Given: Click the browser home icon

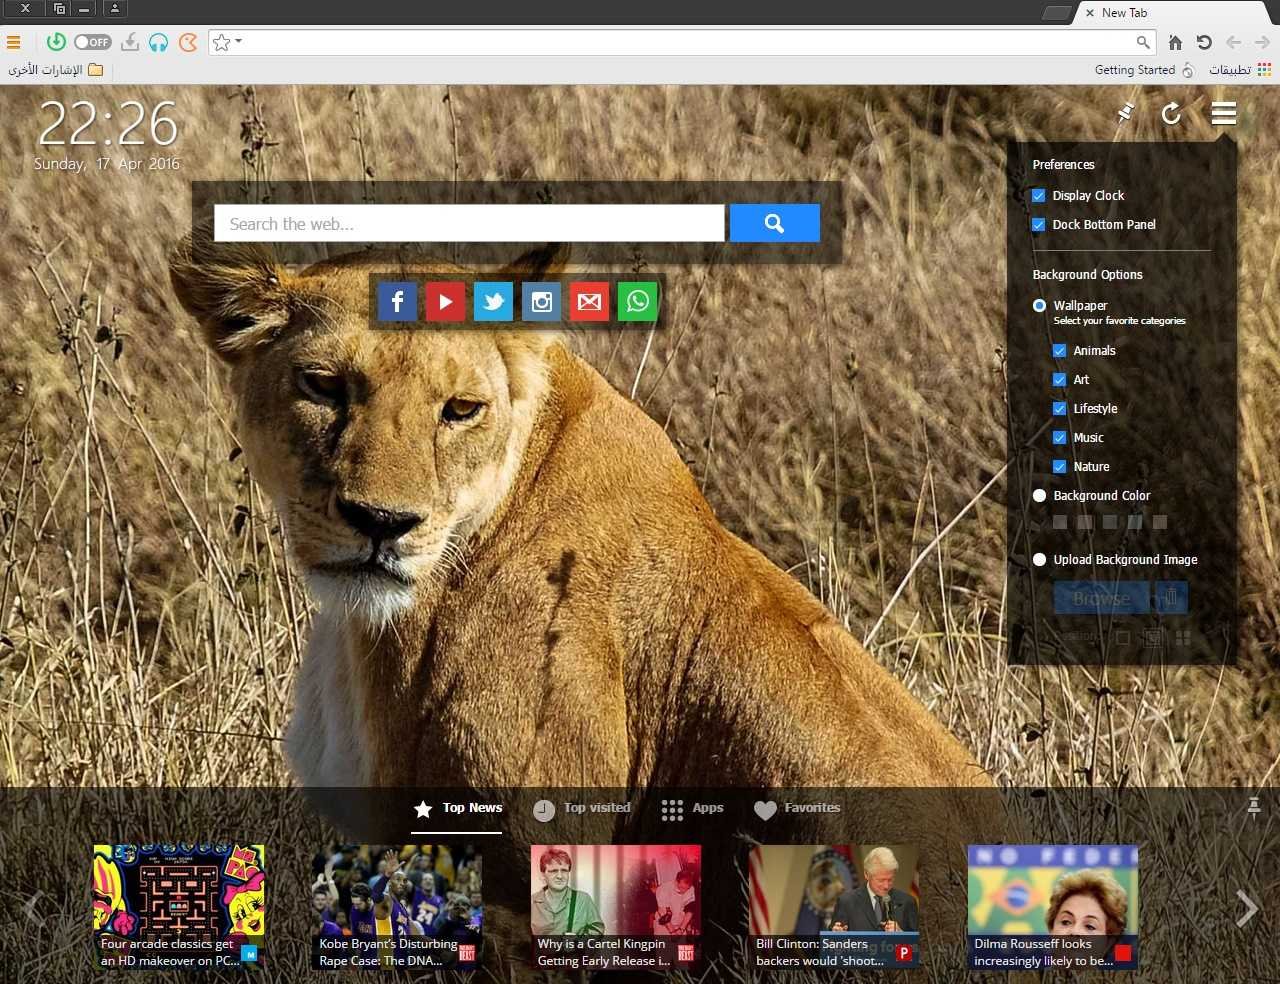Looking at the screenshot, I should (x=1175, y=42).
